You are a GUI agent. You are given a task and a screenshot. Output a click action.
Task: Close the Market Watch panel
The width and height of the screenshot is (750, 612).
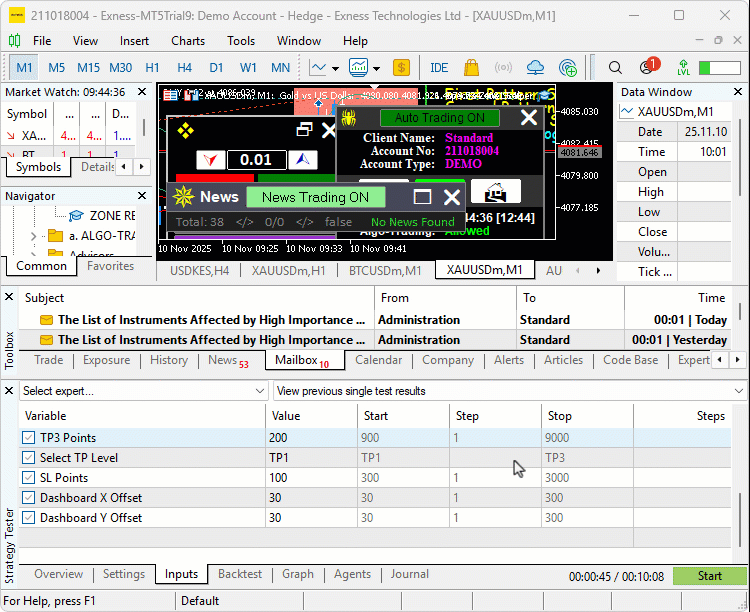(x=142, y=91)
